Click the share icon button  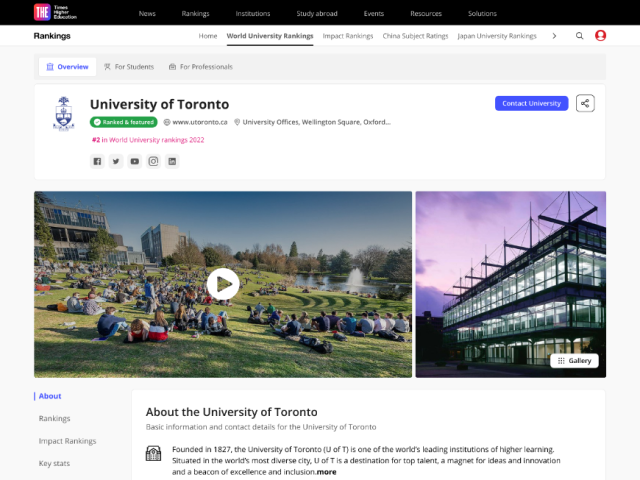[x=586, y=103]
